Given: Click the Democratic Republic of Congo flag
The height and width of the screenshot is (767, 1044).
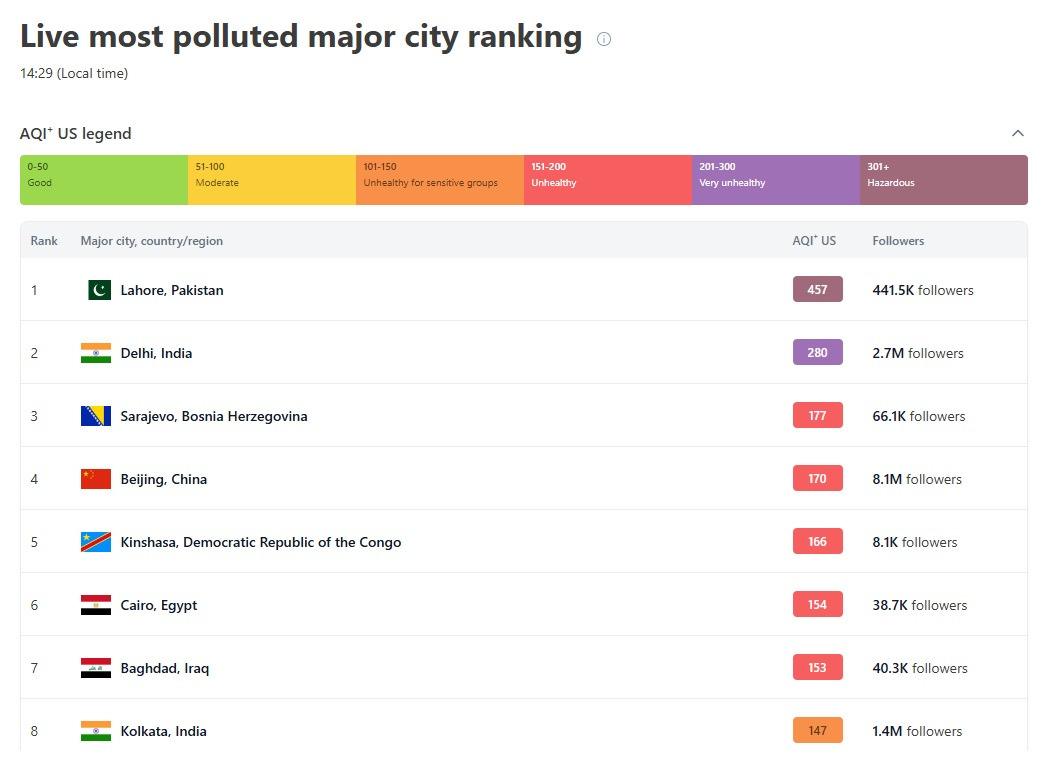Looking at the screenshot, I should point(96,542).
